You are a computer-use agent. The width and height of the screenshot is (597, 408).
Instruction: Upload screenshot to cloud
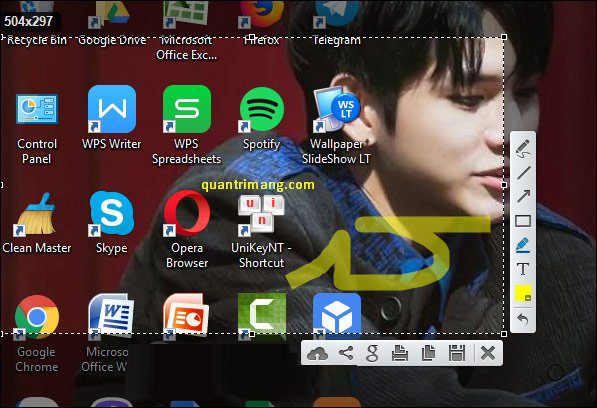317,354
